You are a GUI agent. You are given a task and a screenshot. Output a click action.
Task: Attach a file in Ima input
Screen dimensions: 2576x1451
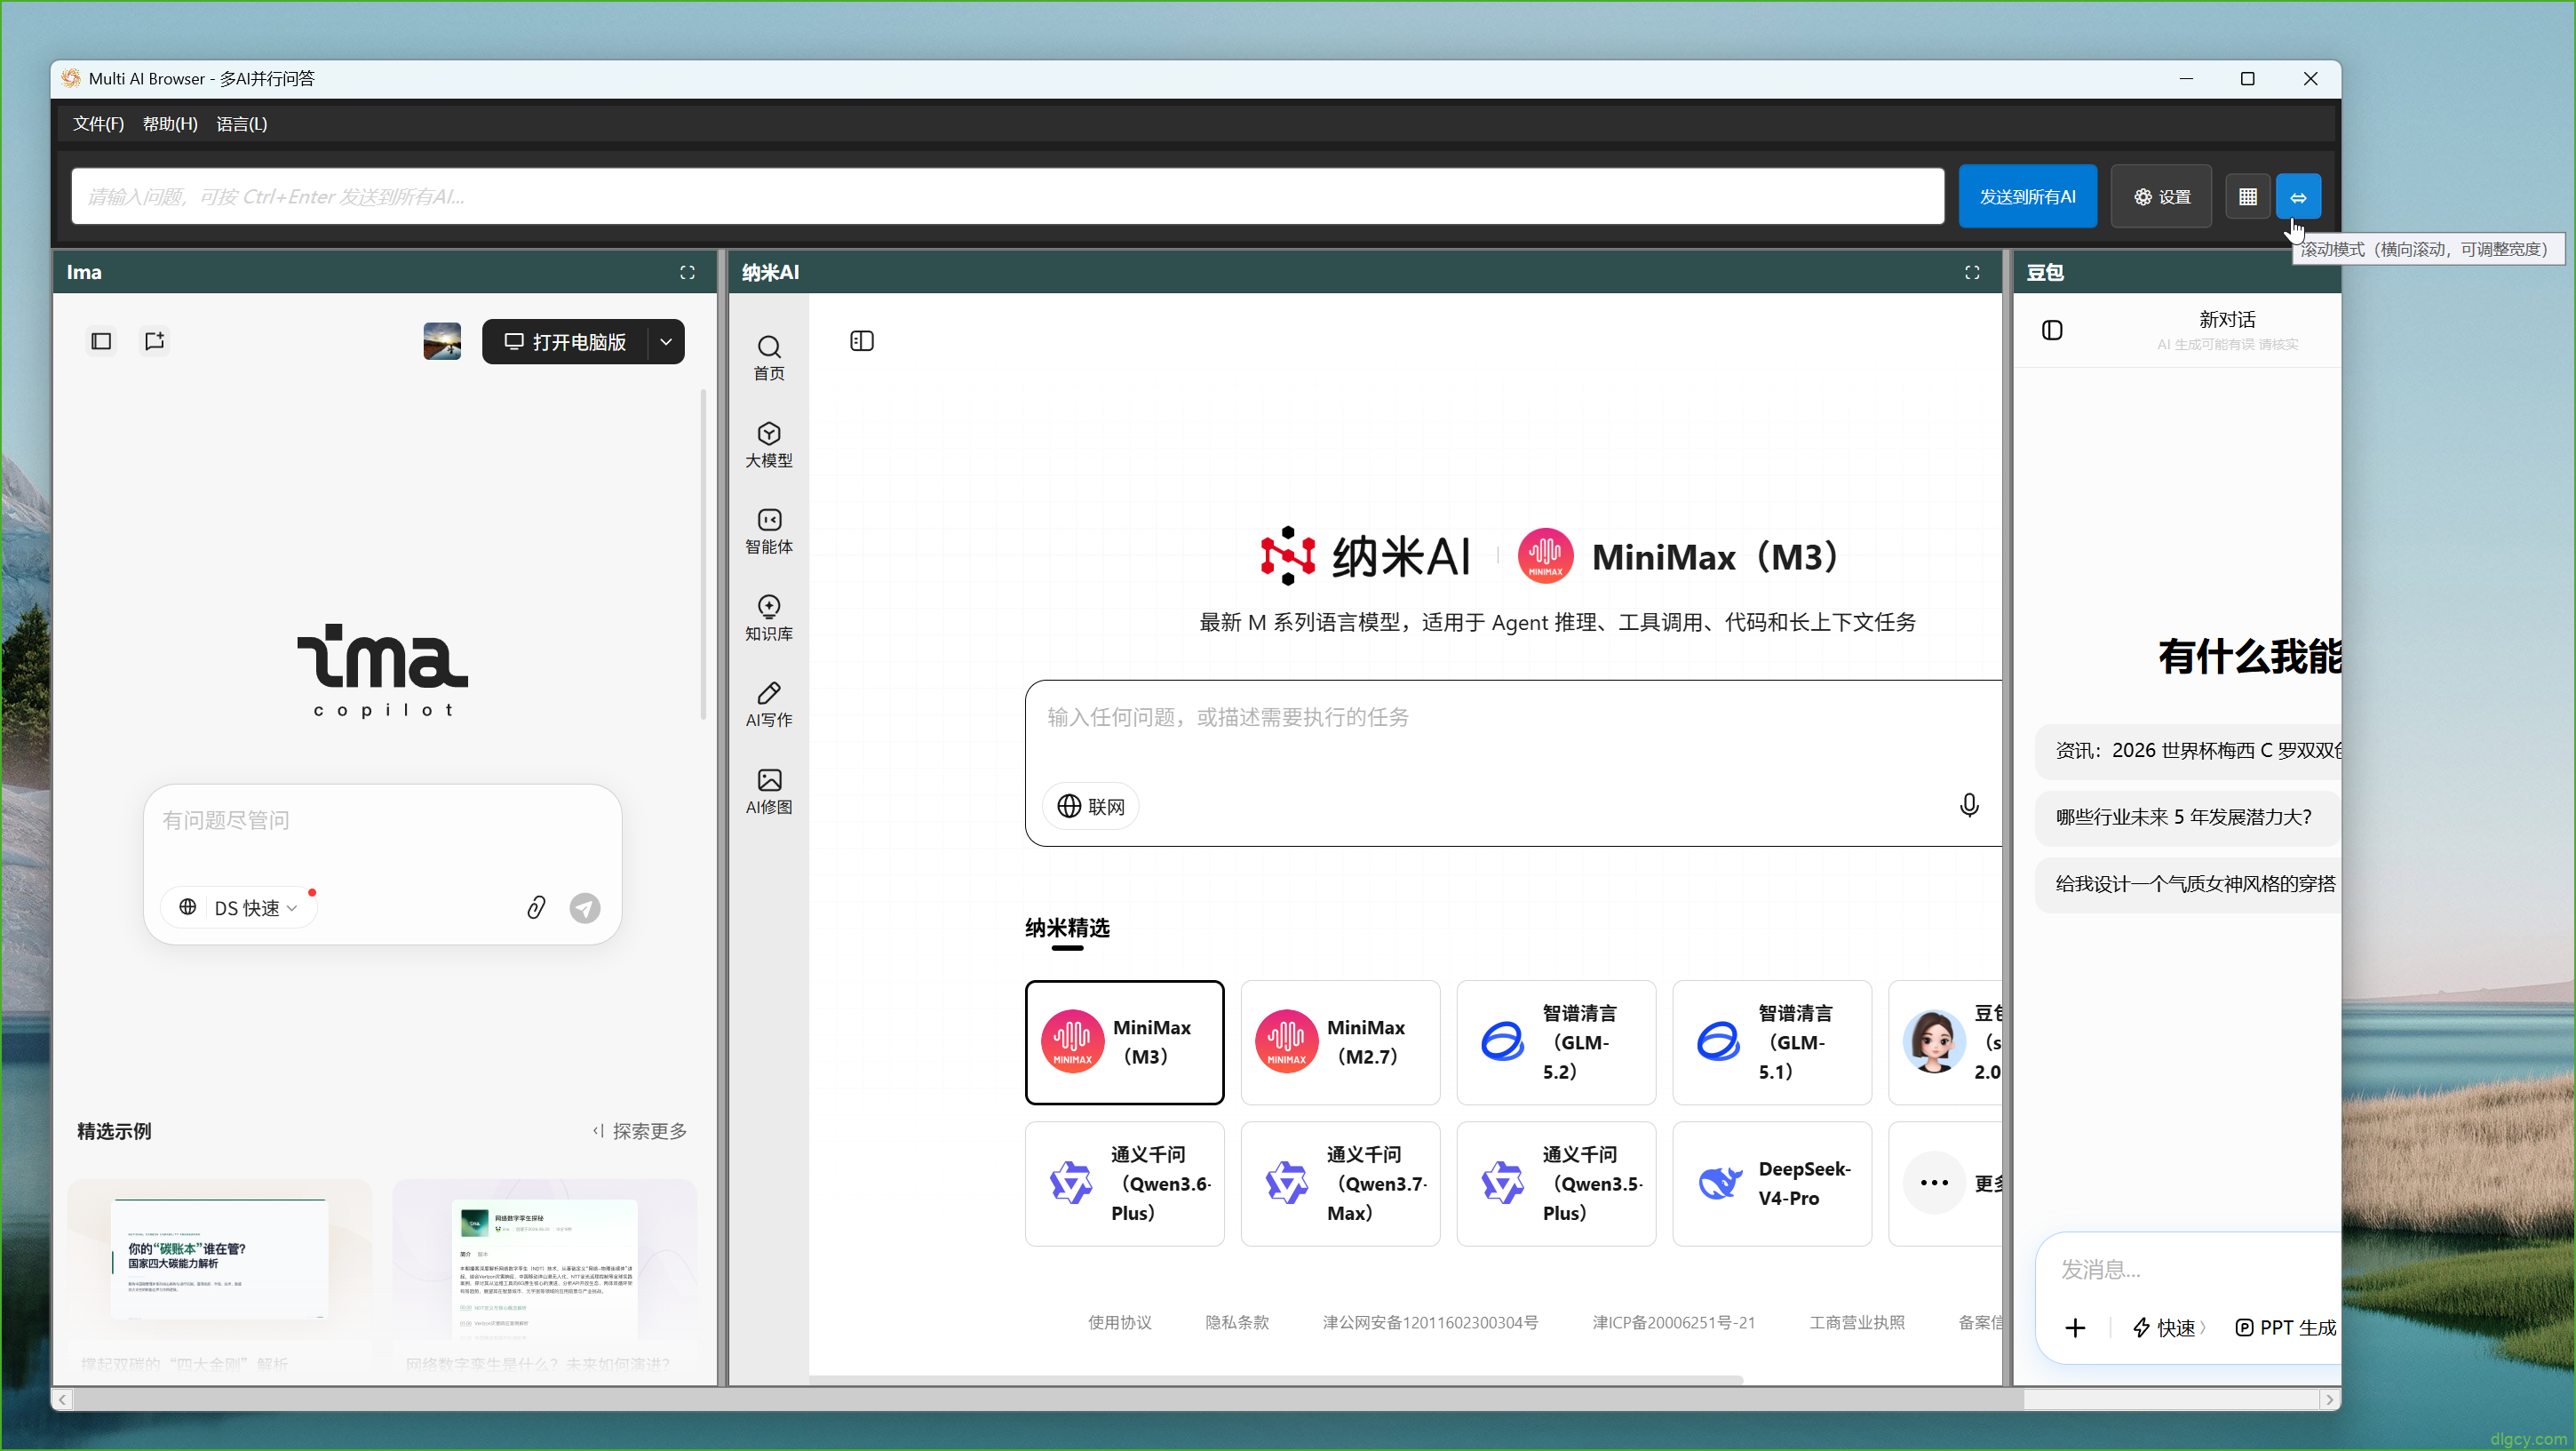coord(536,907)
